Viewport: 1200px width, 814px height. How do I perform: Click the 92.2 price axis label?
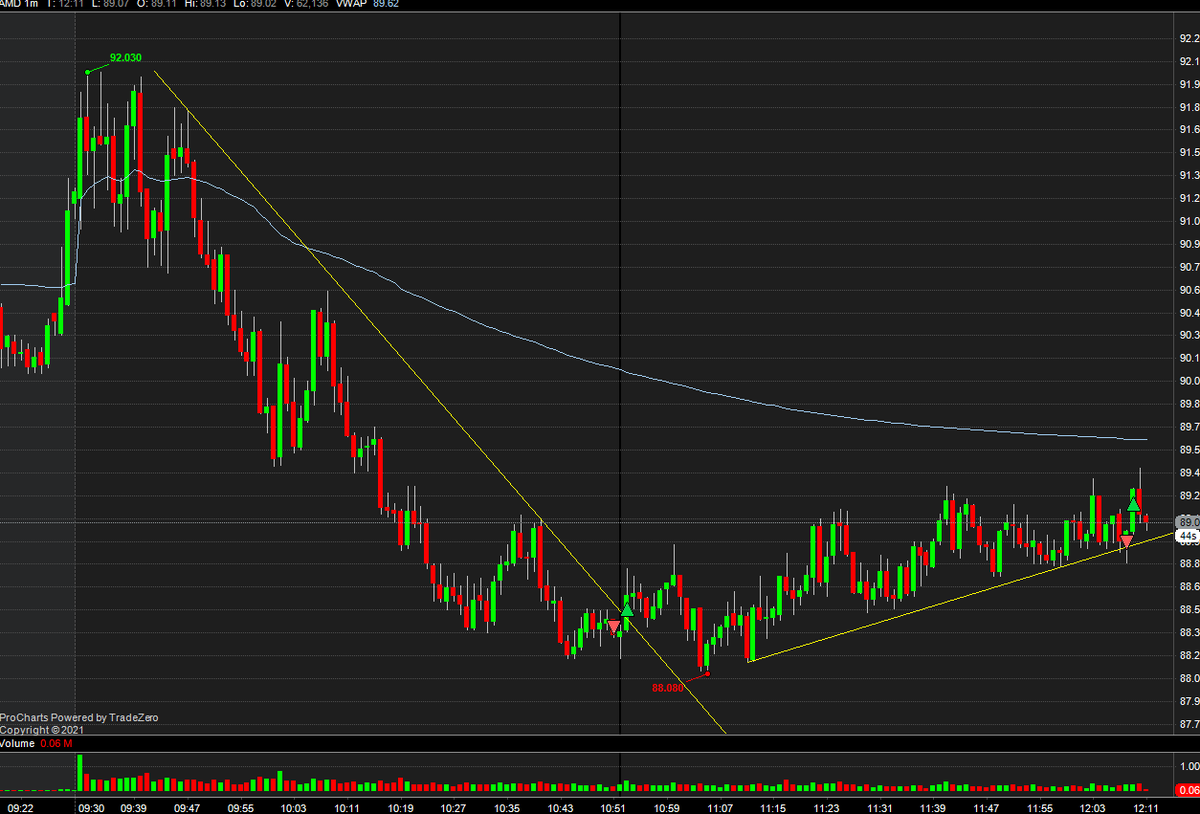click(1189, 39)
